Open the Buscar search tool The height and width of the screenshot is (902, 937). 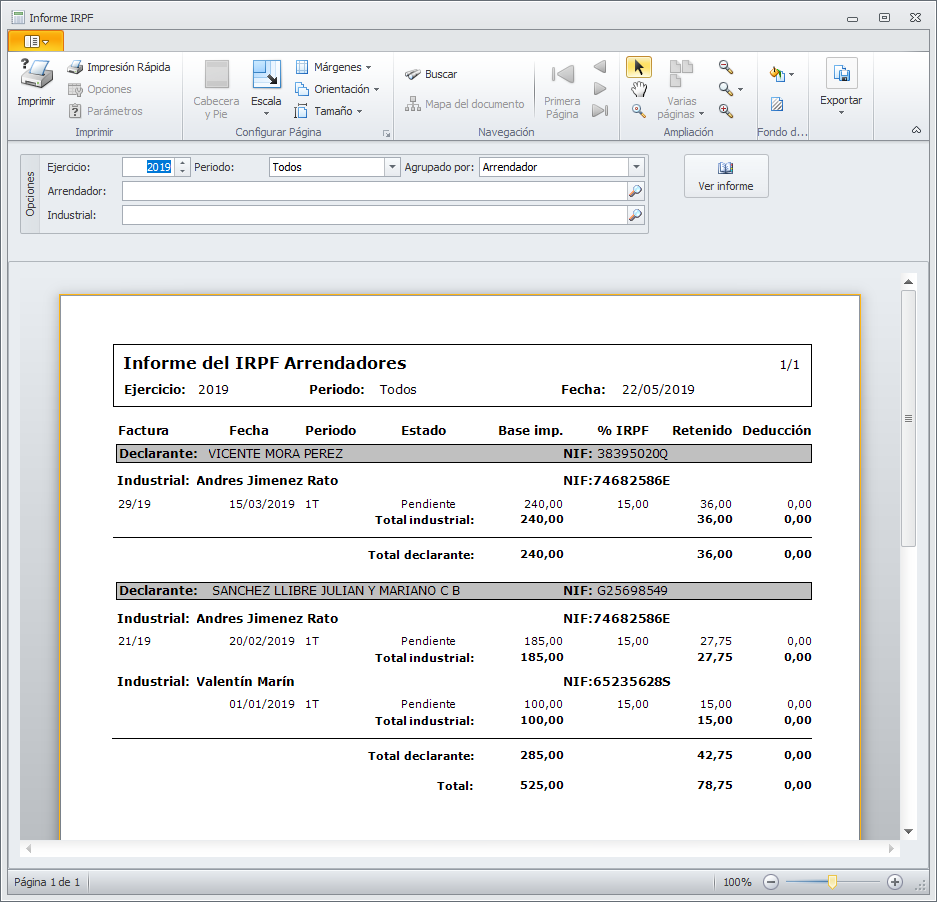[431, 74]
